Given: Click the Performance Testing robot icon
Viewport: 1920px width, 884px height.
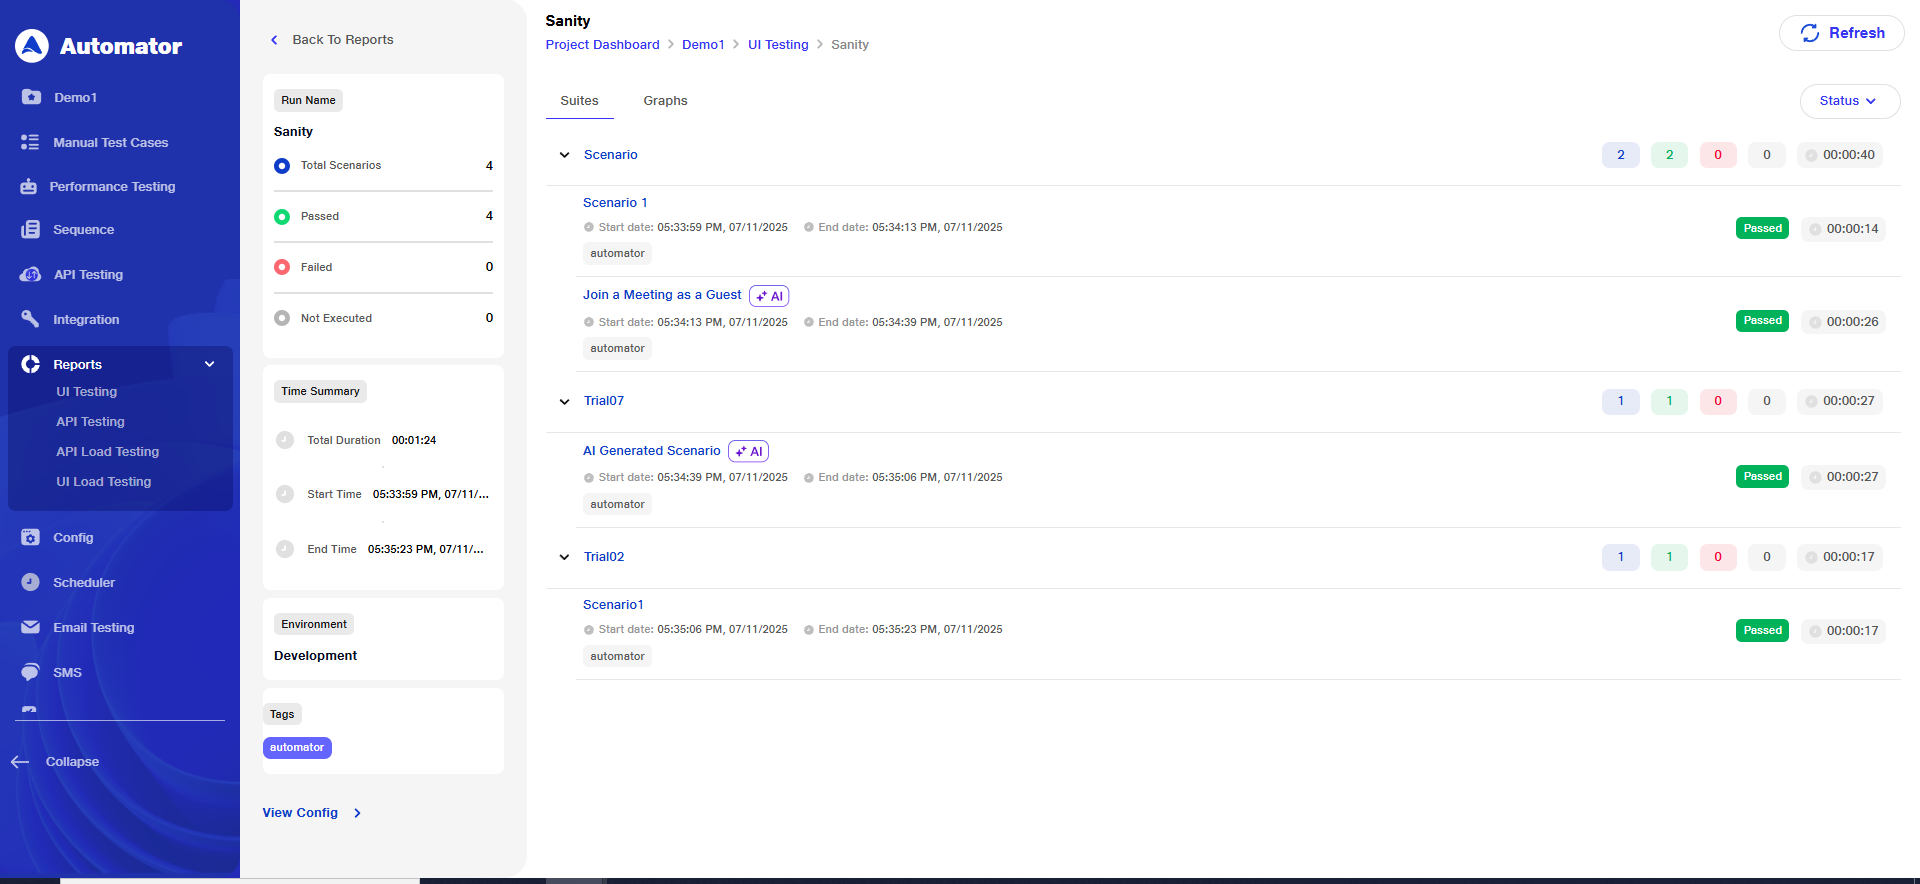Looking at the screenshot, I should click(29, 187).
